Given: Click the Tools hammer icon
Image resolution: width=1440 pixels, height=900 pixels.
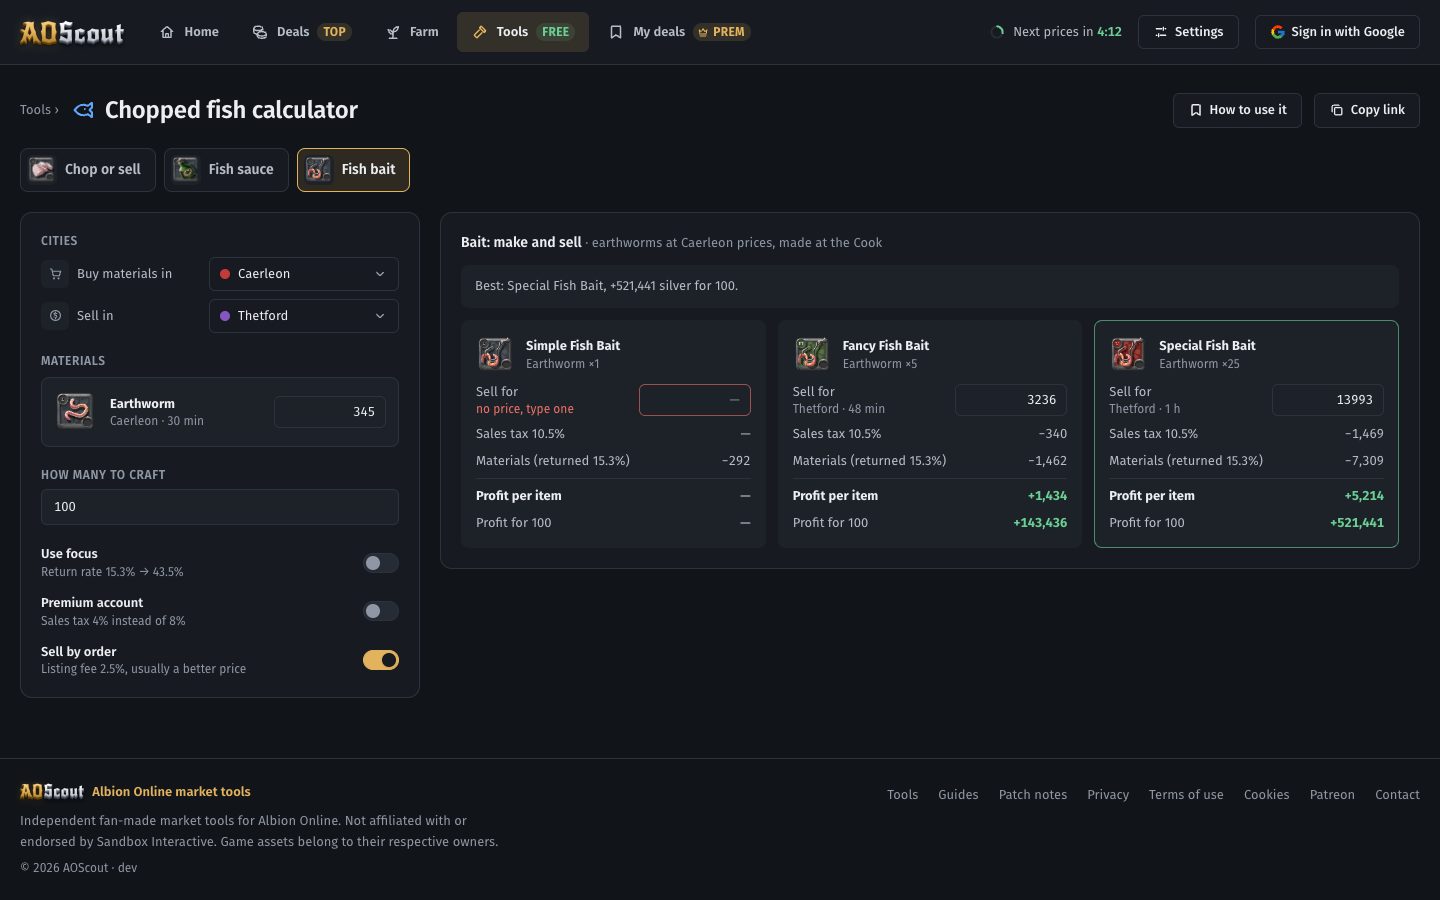Looking at the screenshot, I should coord(480,32).
